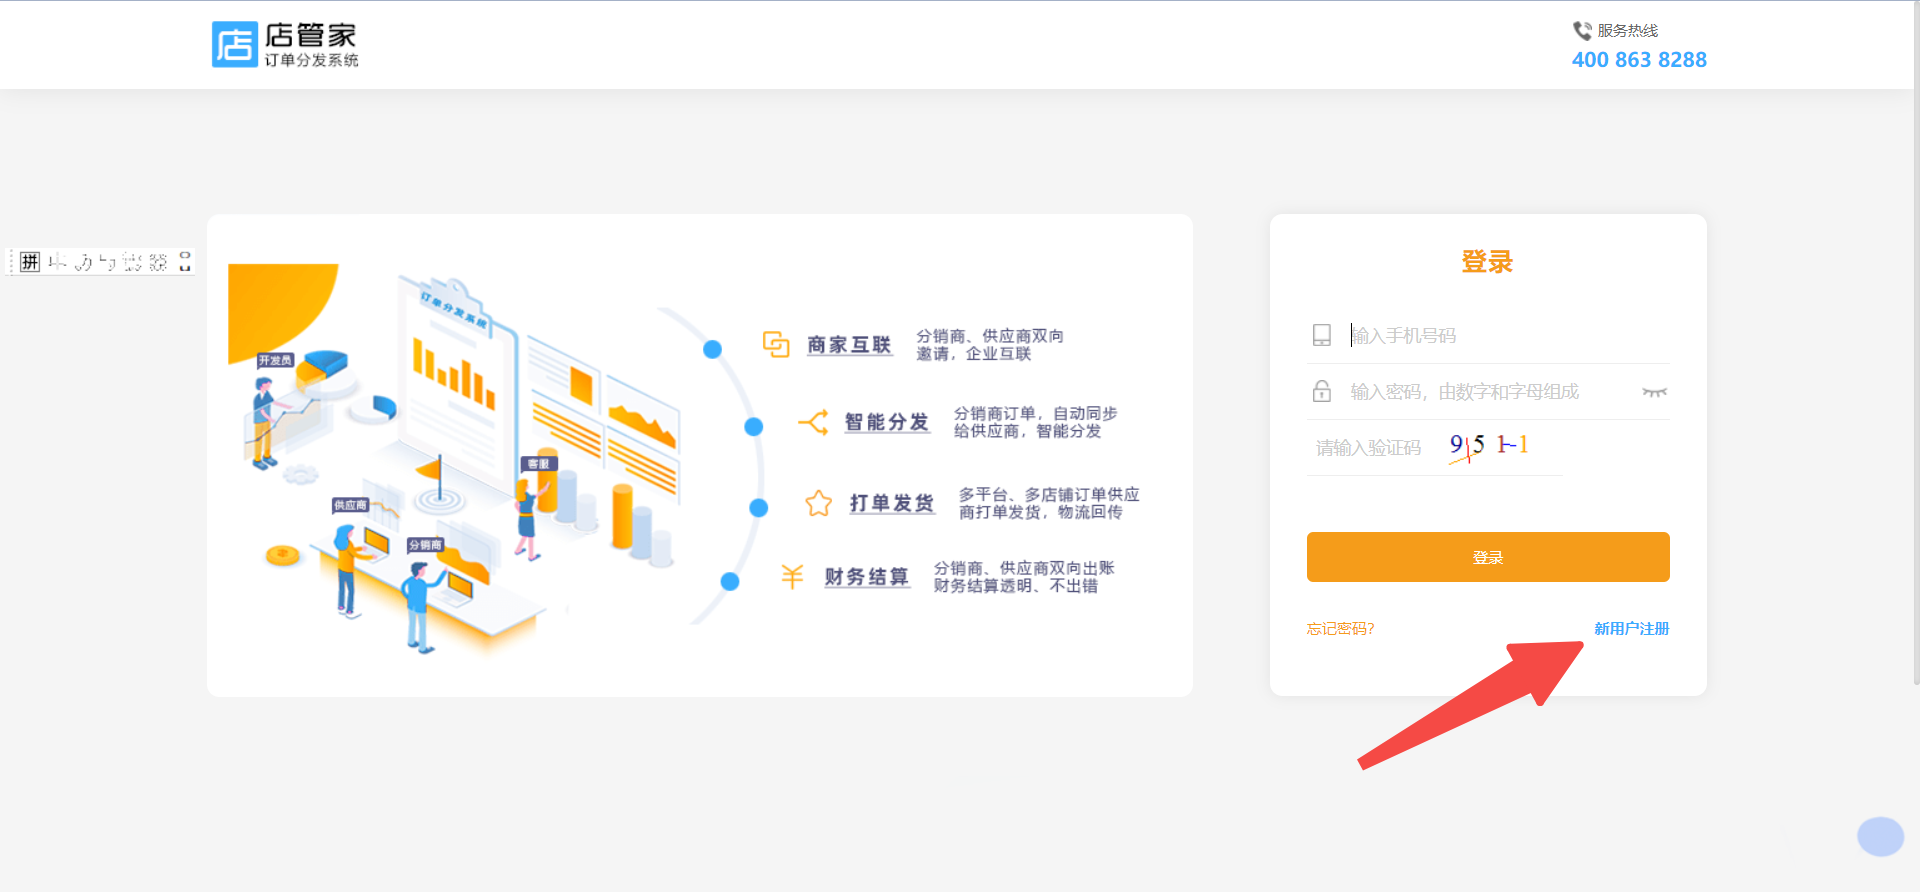This screenshot has height=892, width=1920.
Task: Click the lock icon beside password field
Action: [x=1321, y=391]
